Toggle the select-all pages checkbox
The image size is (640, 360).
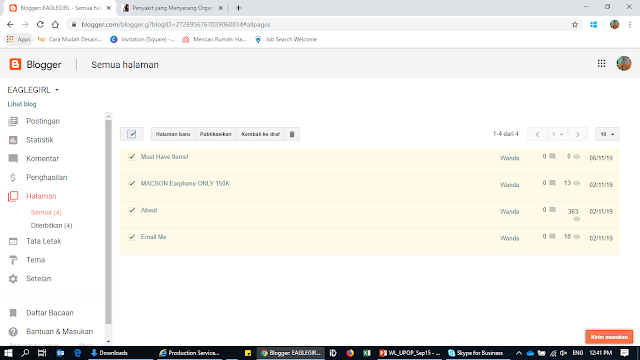(x=132, y=134)
